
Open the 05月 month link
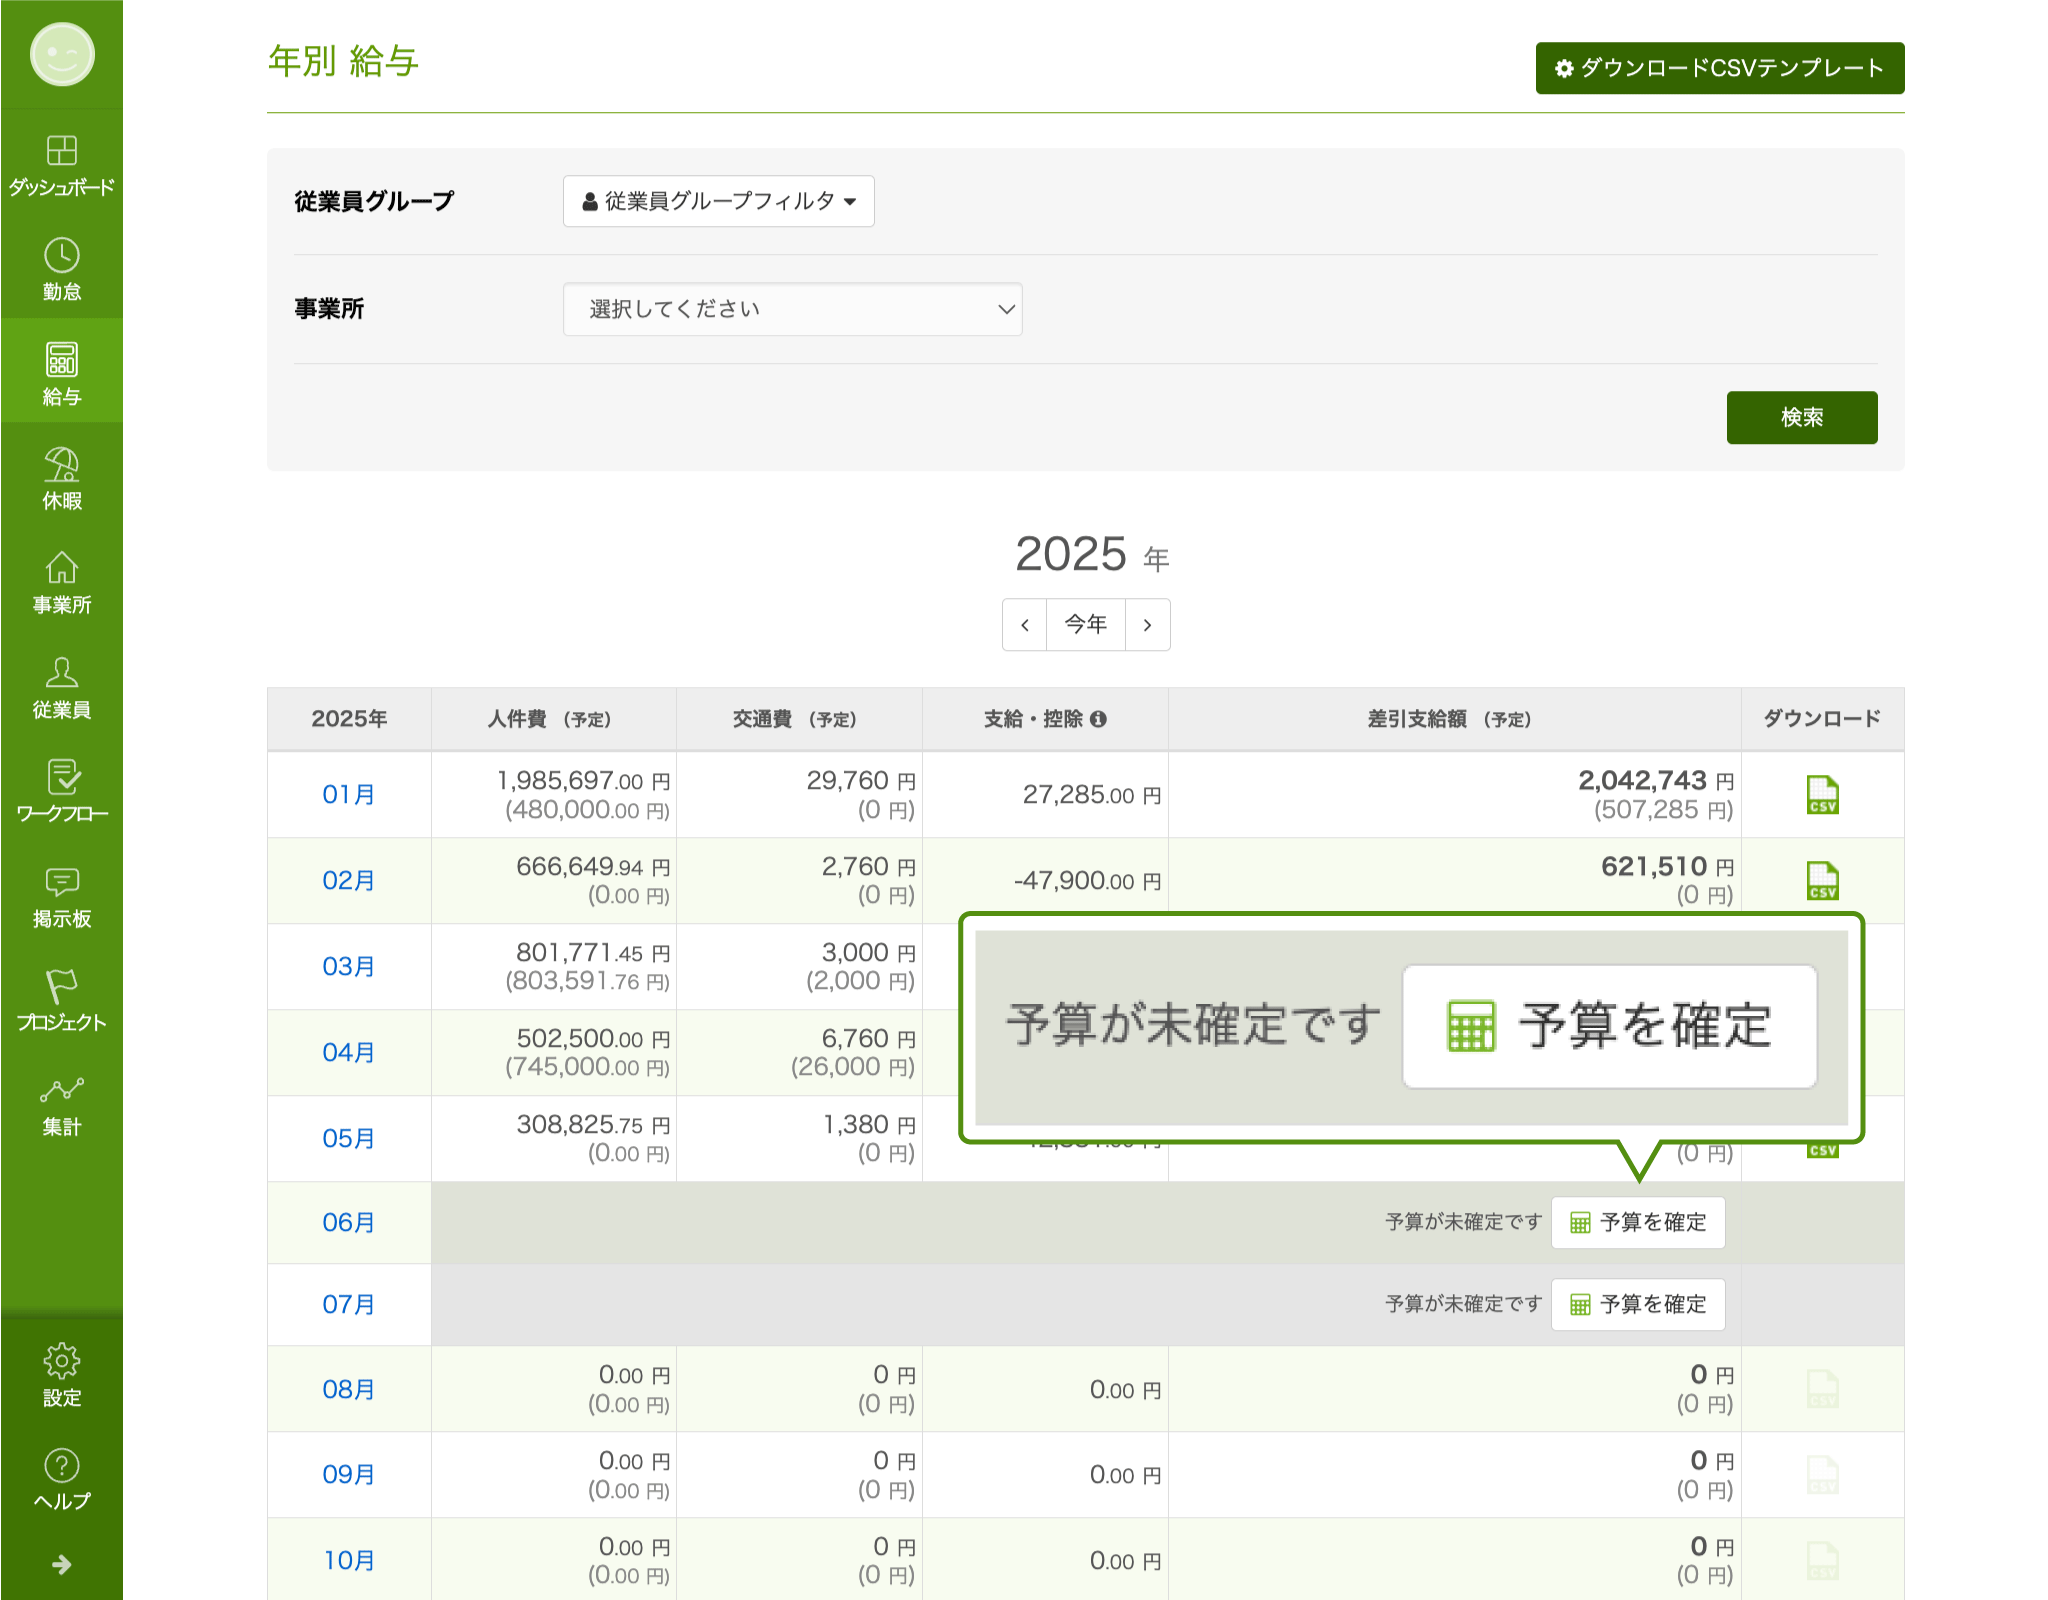coord(349,1139)
